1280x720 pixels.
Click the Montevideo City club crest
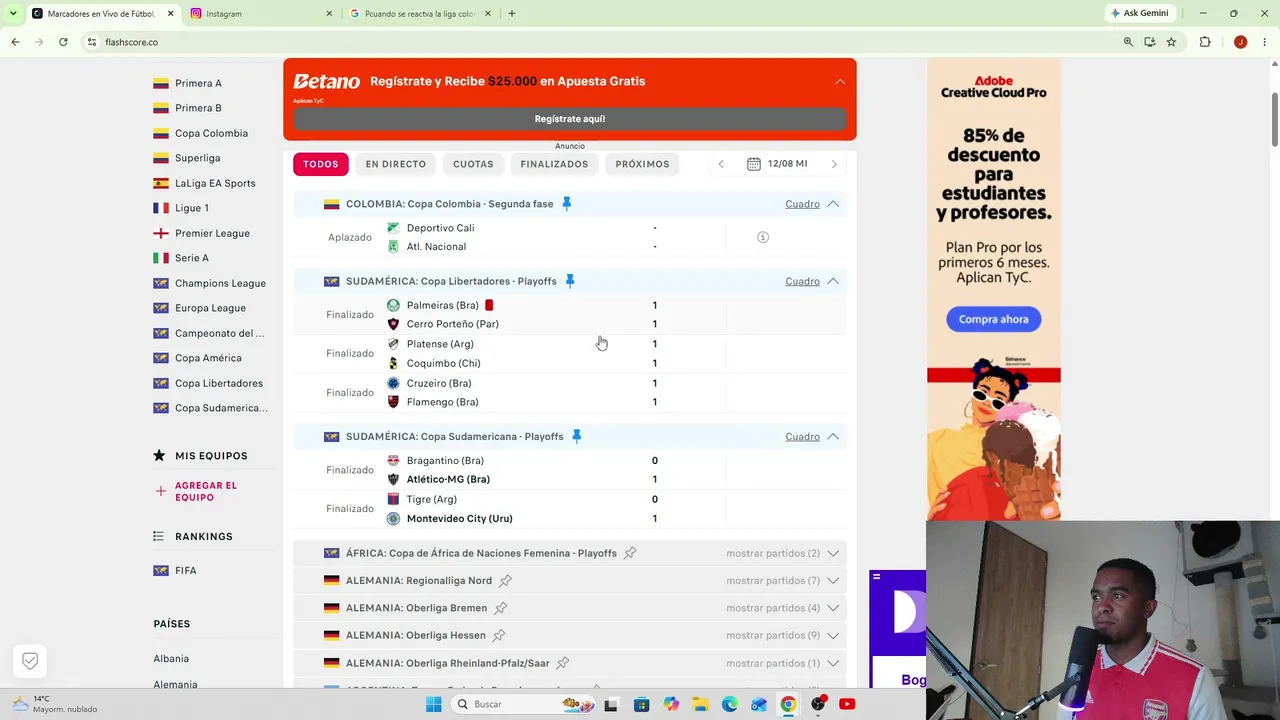tap(393, 518)
